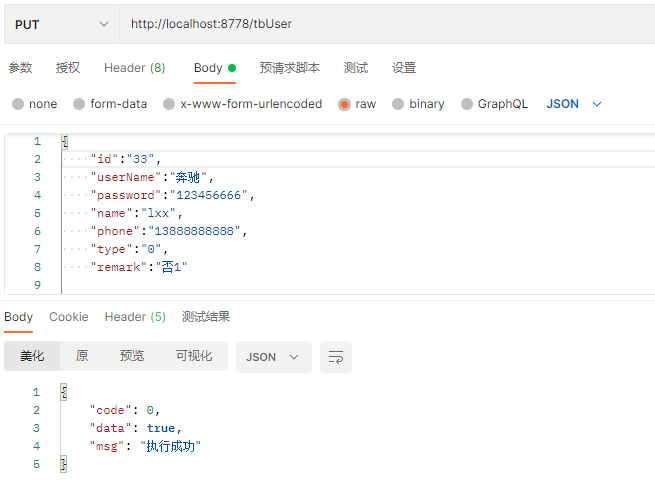Click the "name":"lxx" line
Viewport: 655px width, 491px height.
click(136, 213)
